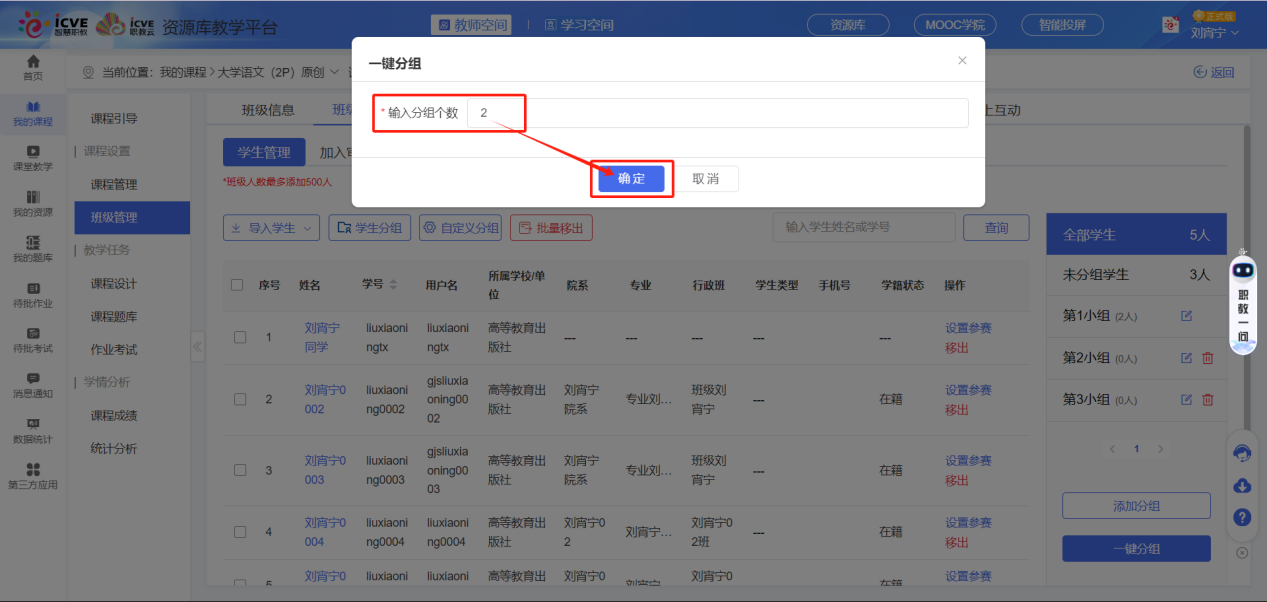The image size is (1267, 602).
Task: Click 取消 to cancel grouping
Action: (x=706, y=179)
